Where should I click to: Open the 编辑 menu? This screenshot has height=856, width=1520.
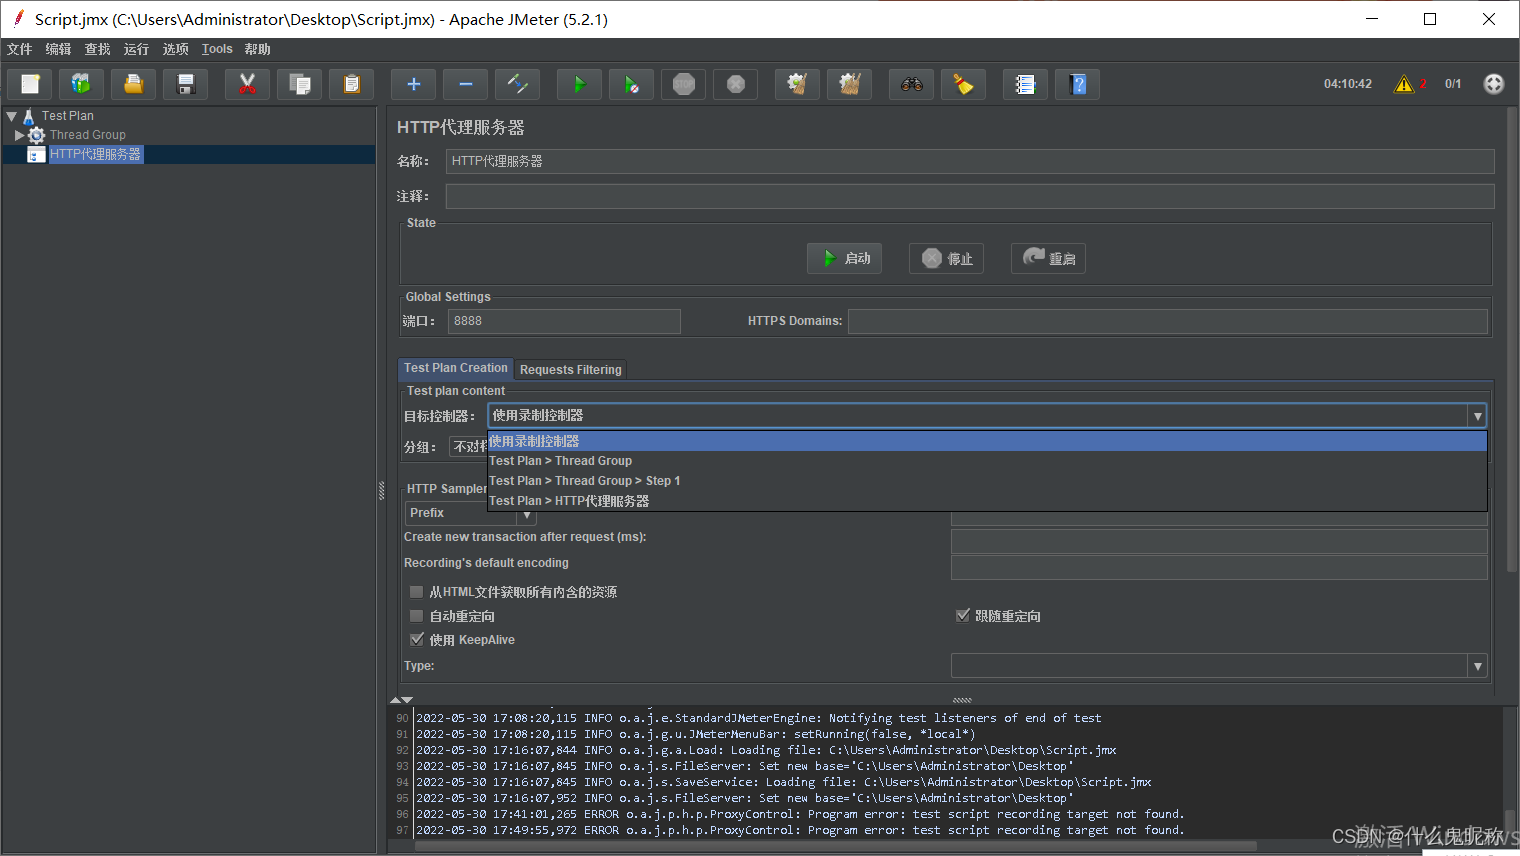[x=58, y=49]
